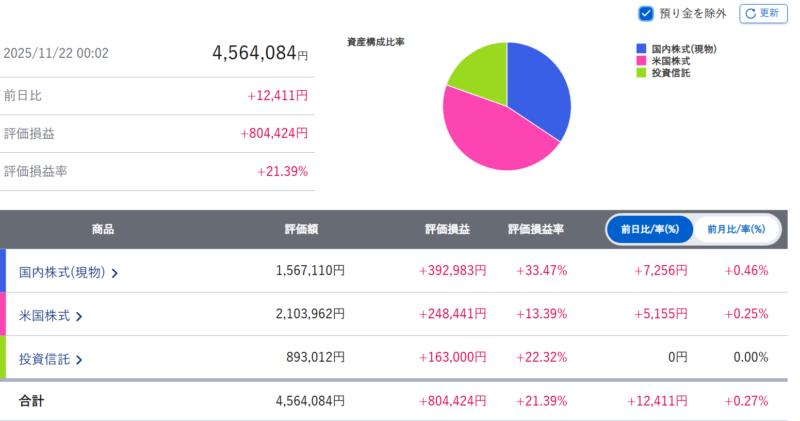Click the refresh icon in the 更新 button
The height and width of the screenshot is (421, 800).
[751, 14]
